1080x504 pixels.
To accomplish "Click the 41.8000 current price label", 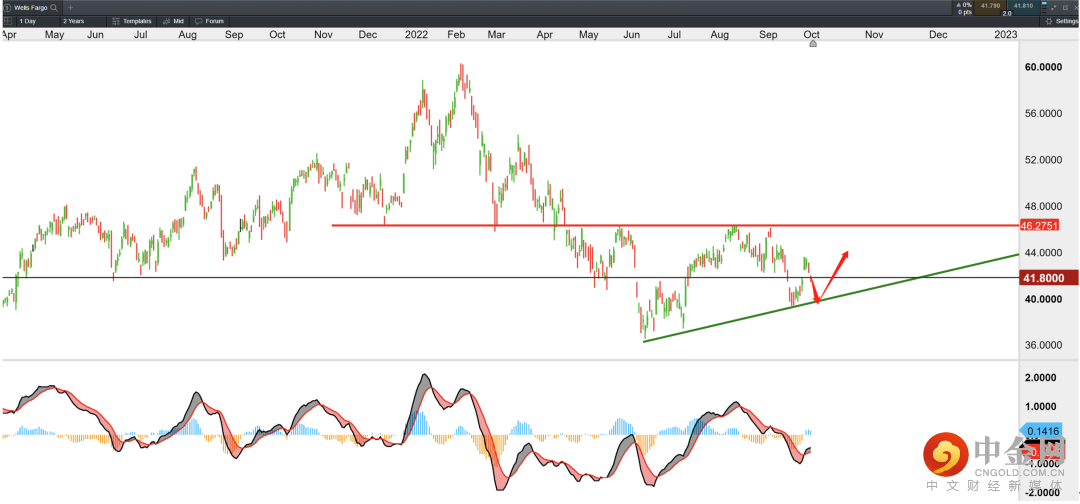I will 1047,278.
